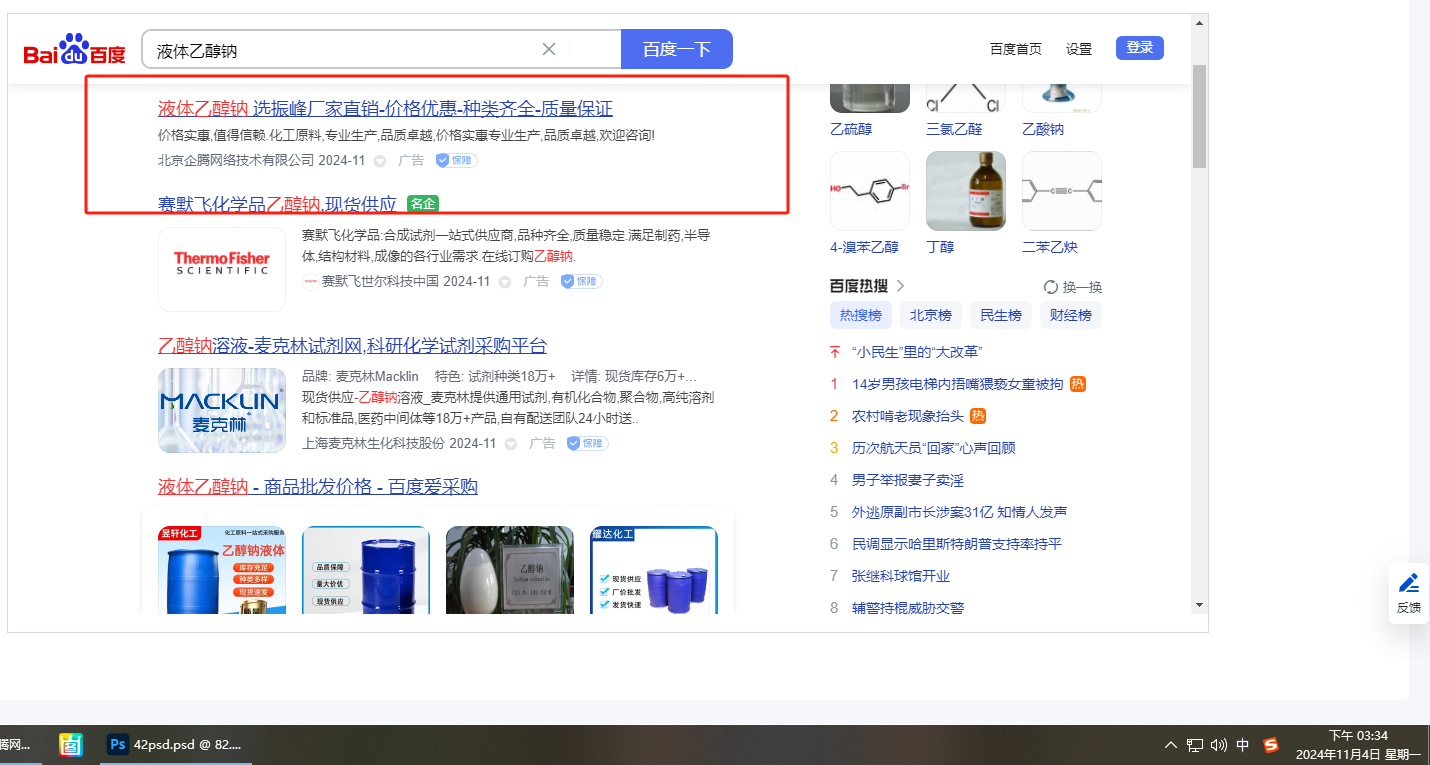
Task: Open hot topic 历次航天员“回家”心声回顾
Action: 933,448
